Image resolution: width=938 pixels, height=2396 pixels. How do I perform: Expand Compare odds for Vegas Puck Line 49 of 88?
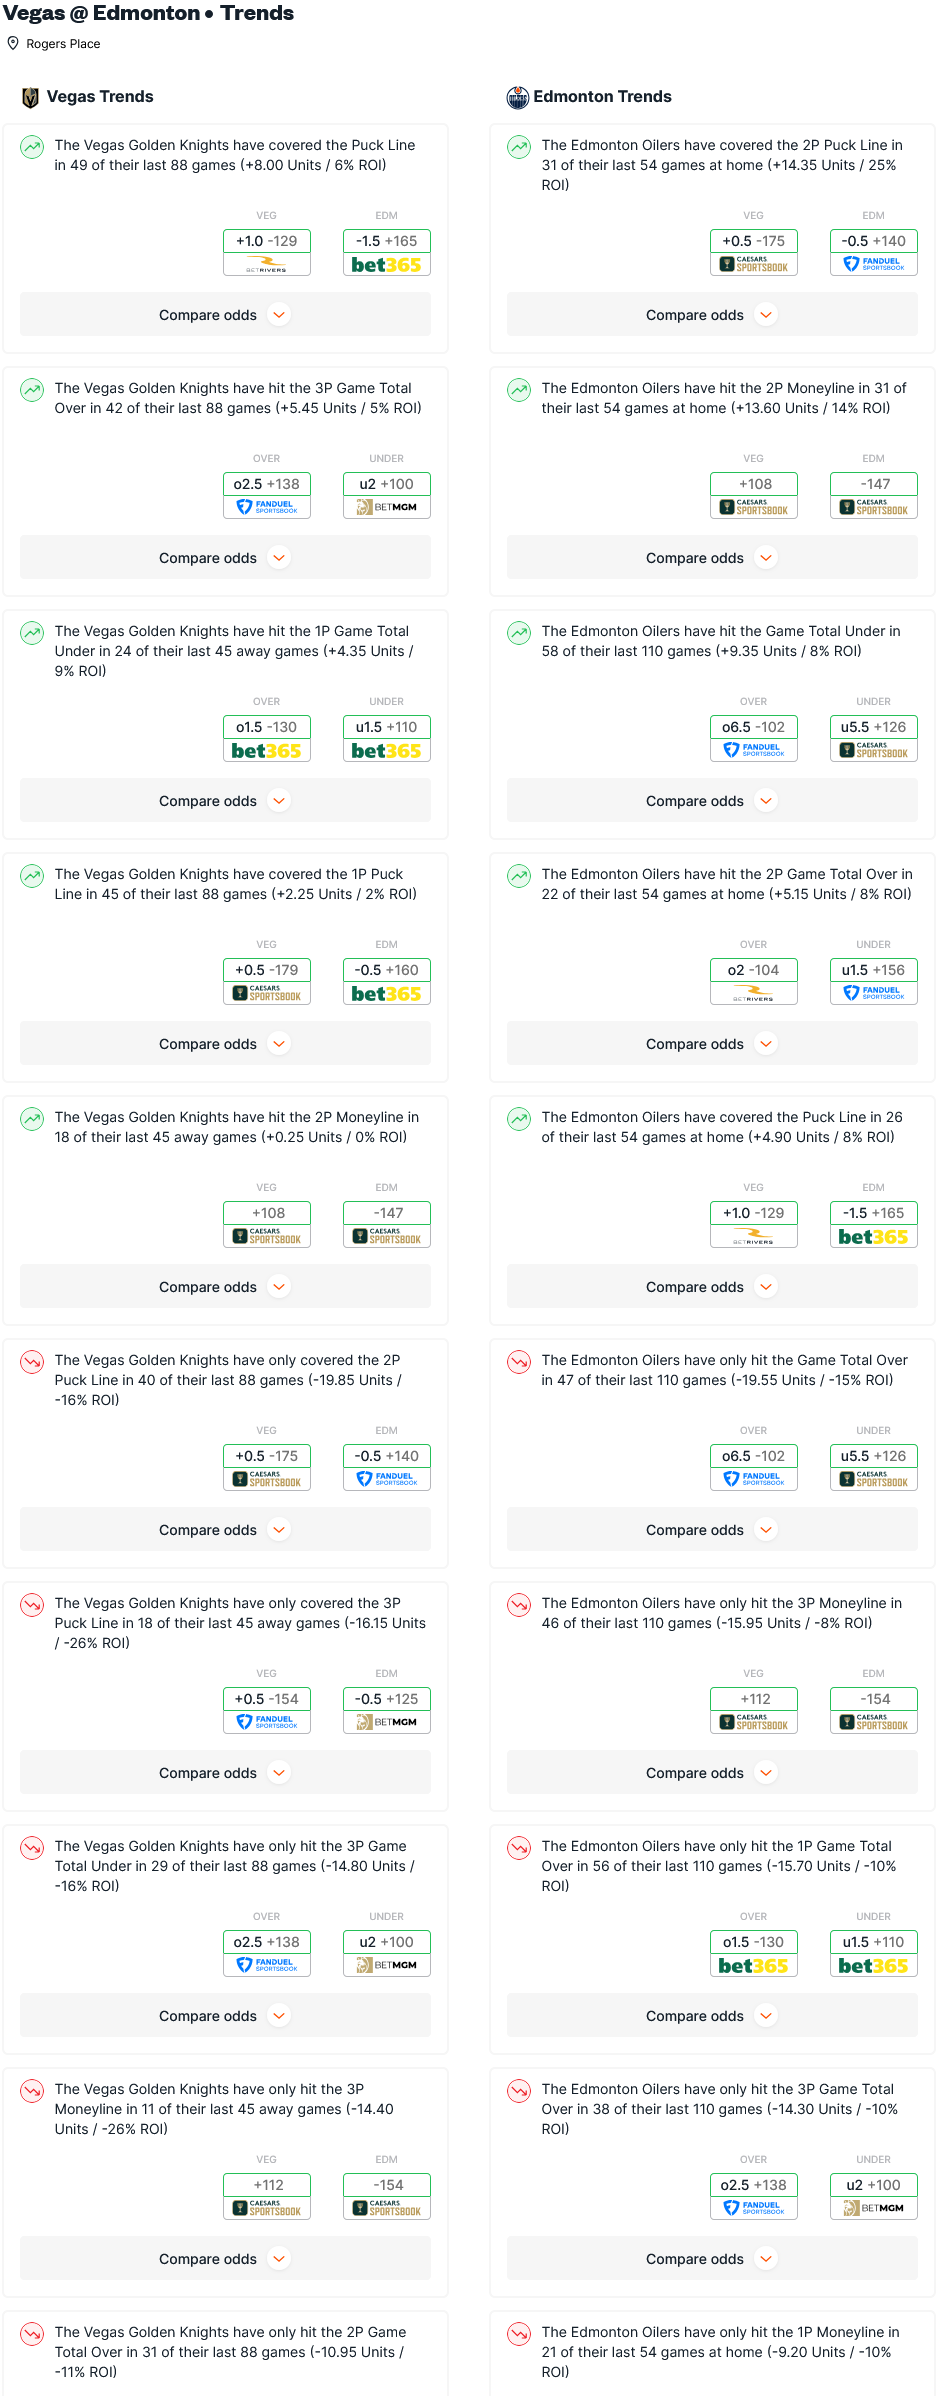tap(225, 315)
